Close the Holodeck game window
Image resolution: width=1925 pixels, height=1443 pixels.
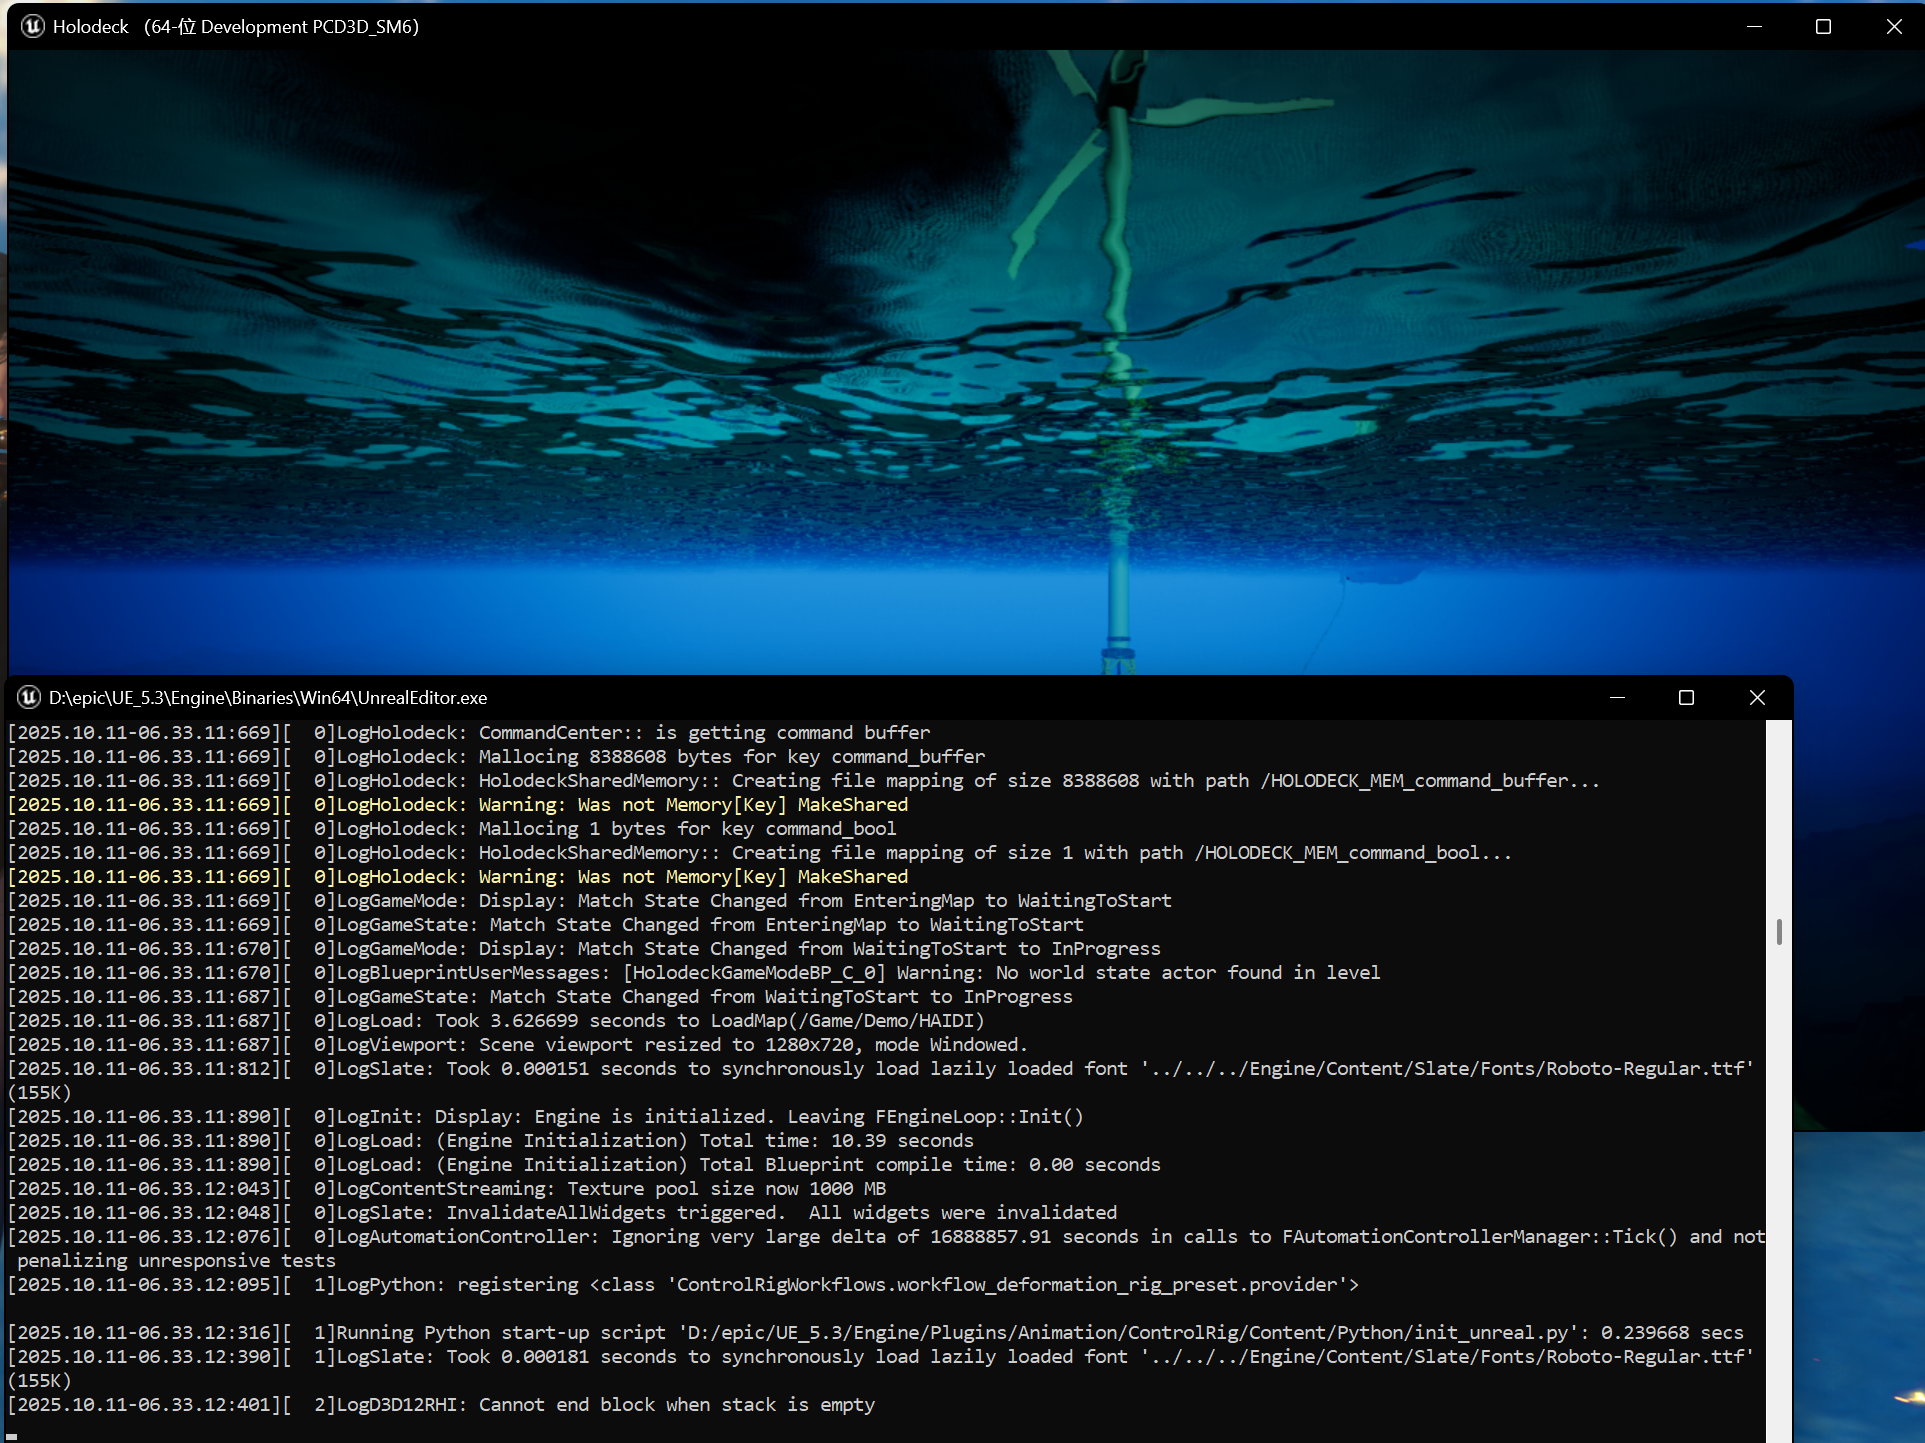tap(1893, 26)
